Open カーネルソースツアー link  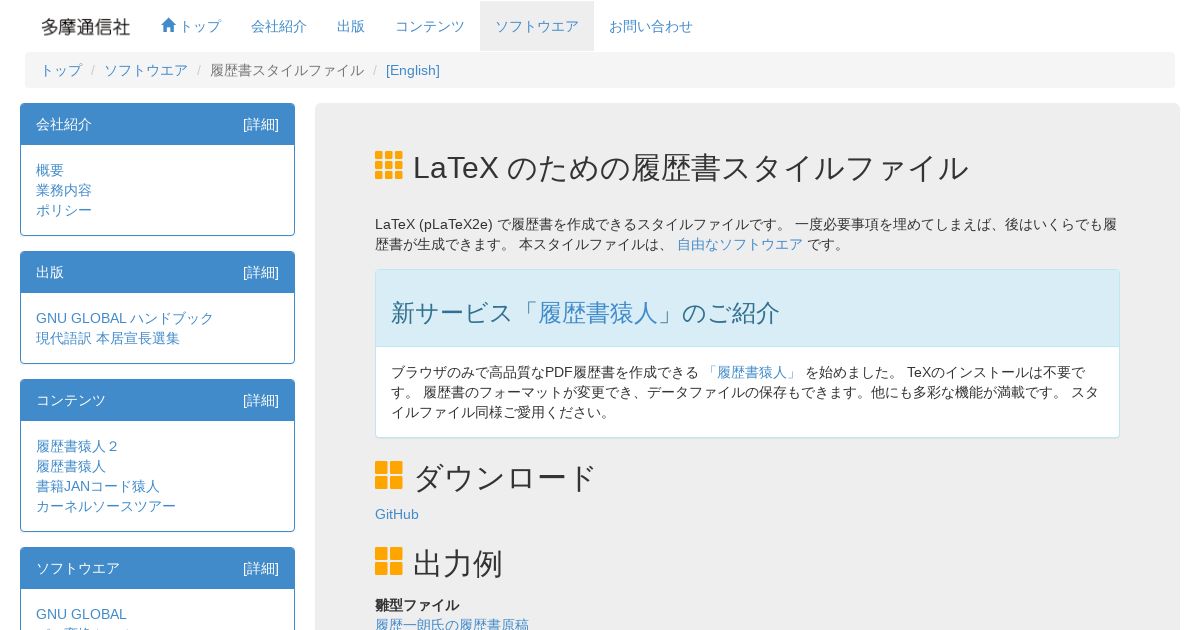pos(106,506)
